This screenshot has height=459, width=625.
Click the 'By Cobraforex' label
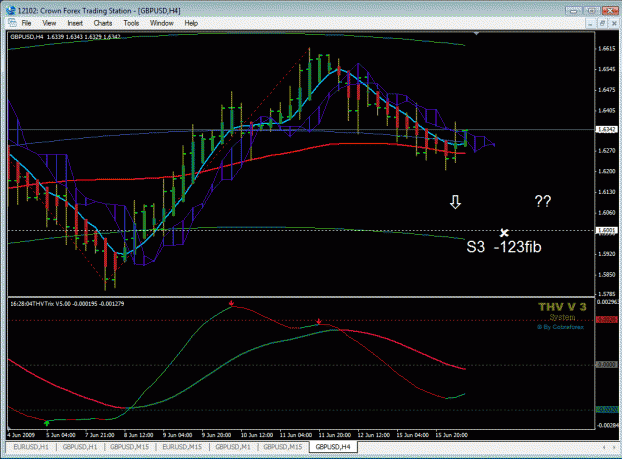[x=560, y=327]
